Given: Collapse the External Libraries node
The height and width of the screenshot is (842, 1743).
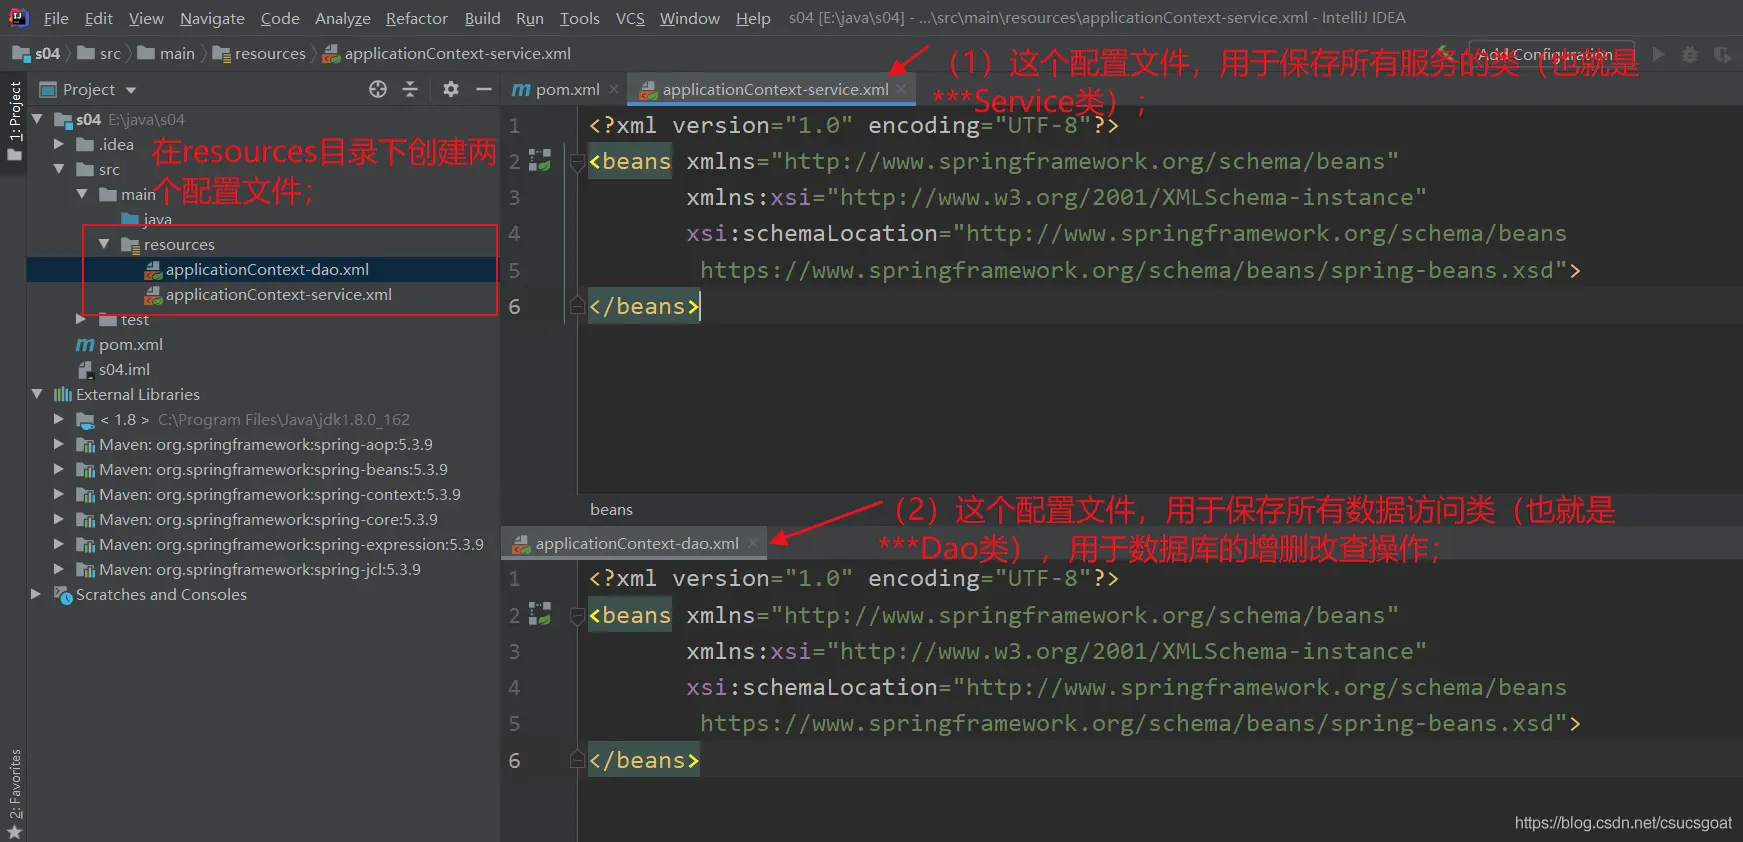Looking at the screenshot, I should (37, 394).
